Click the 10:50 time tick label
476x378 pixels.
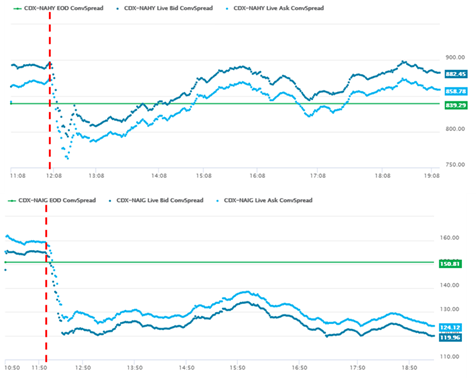[x=12, y=368]
